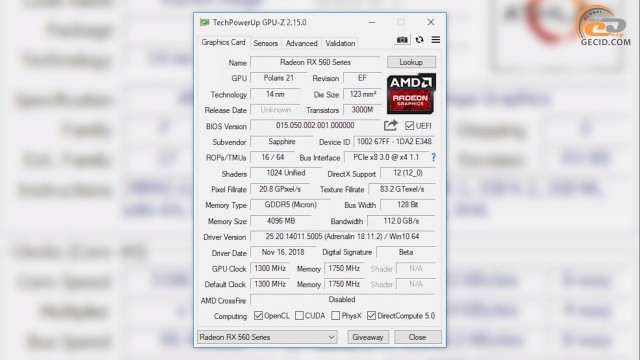Click the Shaders field 1024 Unified
The width and height of the screenshot is (640, 360).
coord(286,173)
